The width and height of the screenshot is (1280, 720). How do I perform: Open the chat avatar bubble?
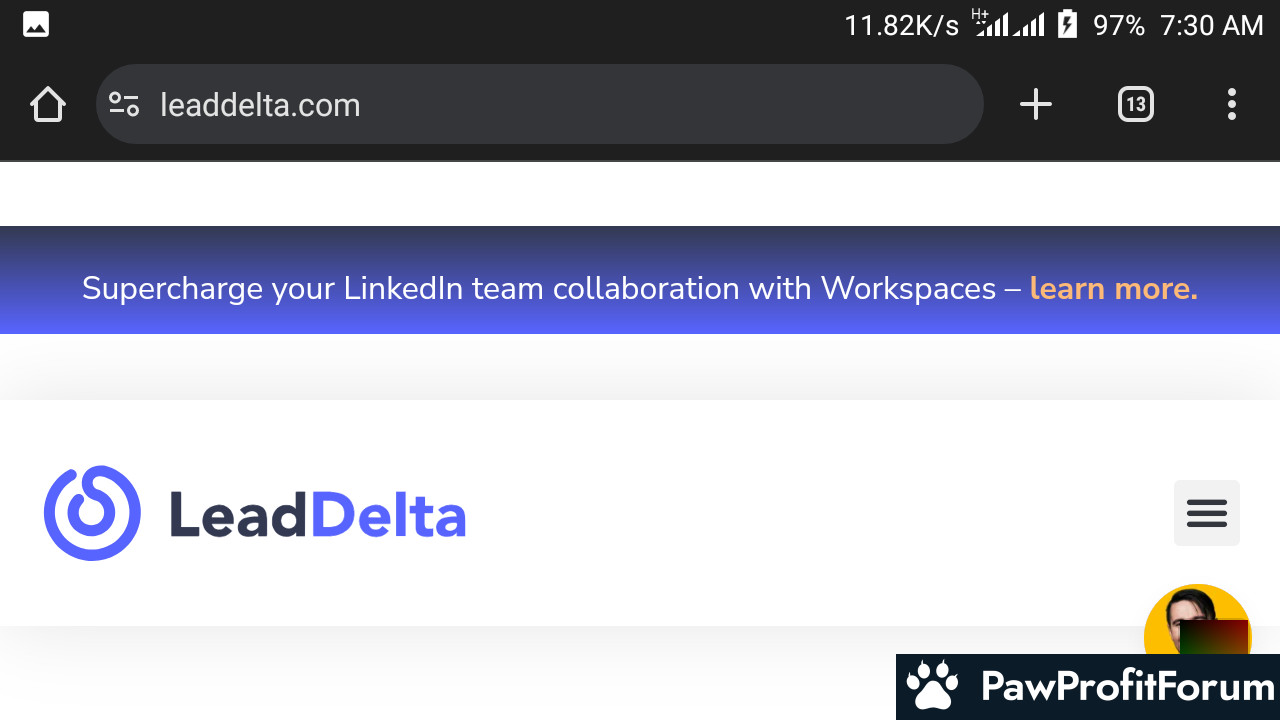pyautogui.click(x=1197, y=620)
